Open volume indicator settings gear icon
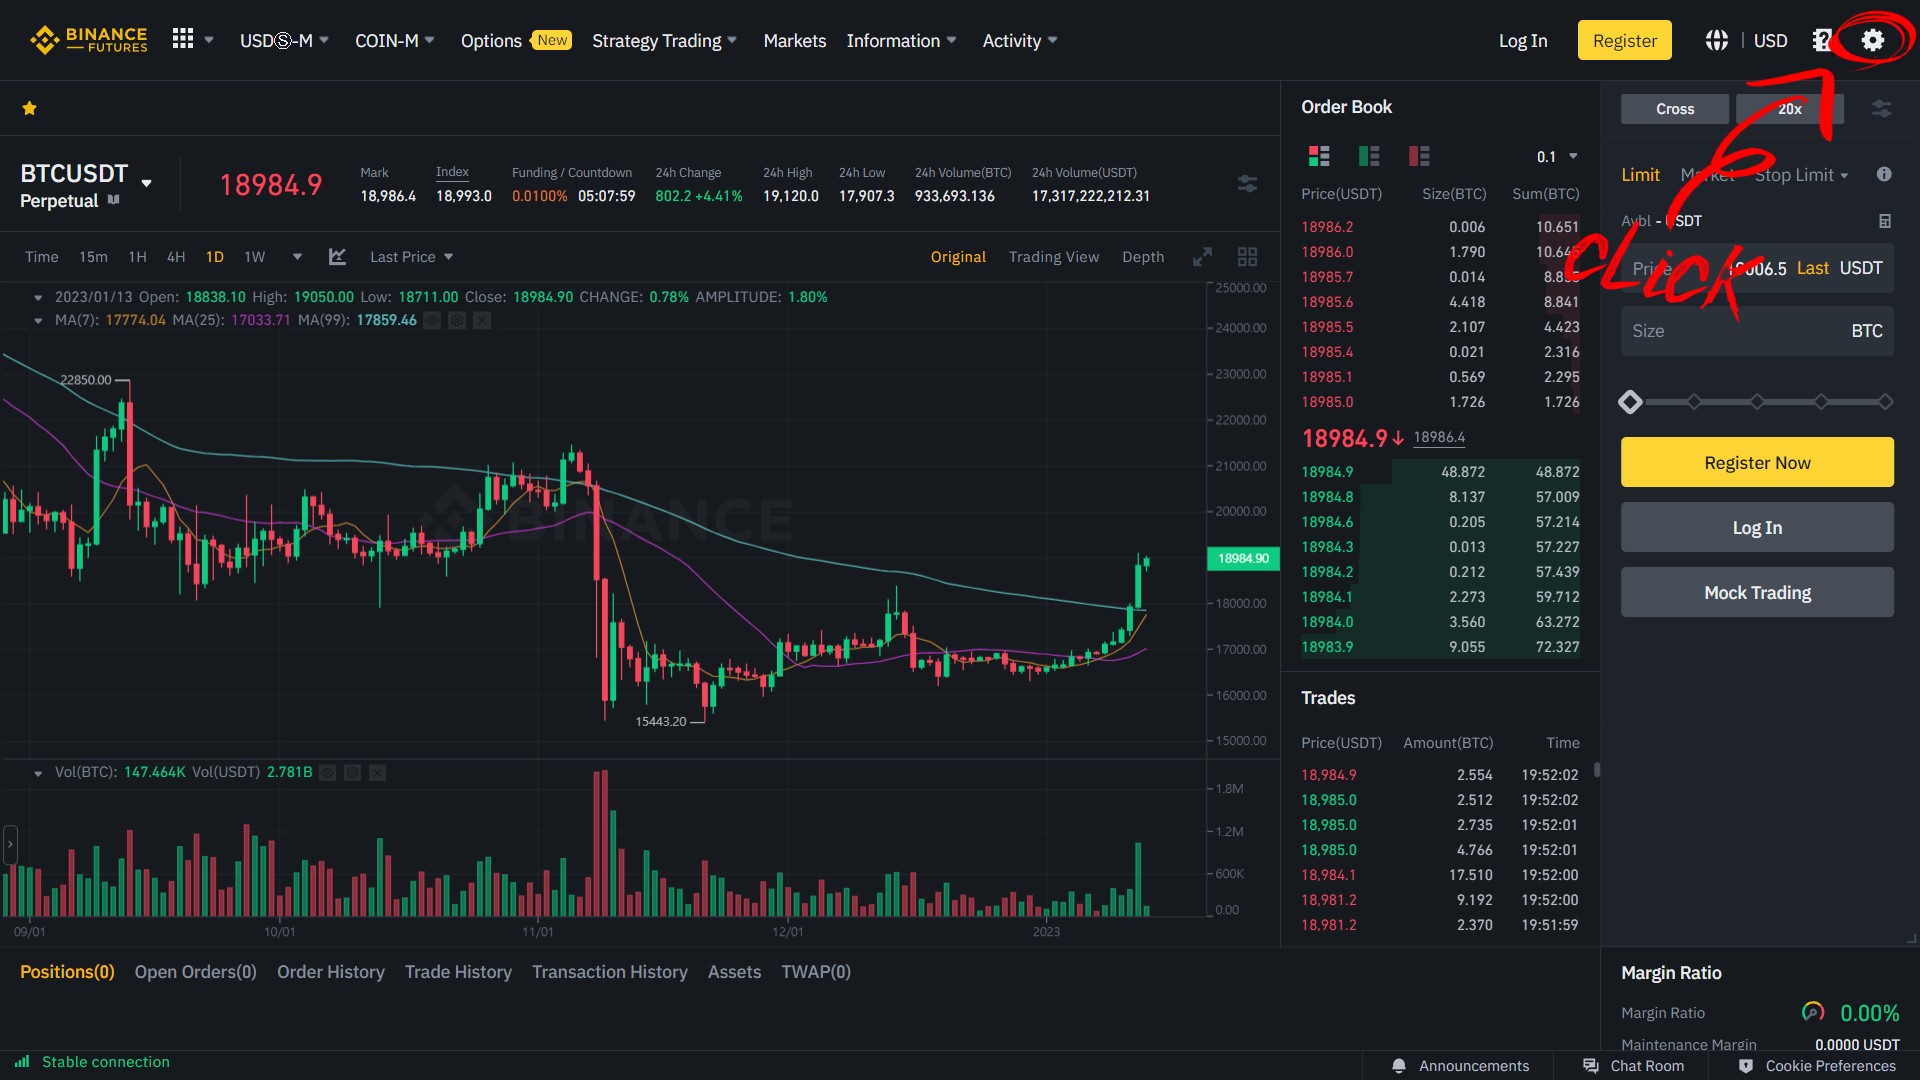The height and width of the screenshot is (1080, 1920). pos(352,772)
